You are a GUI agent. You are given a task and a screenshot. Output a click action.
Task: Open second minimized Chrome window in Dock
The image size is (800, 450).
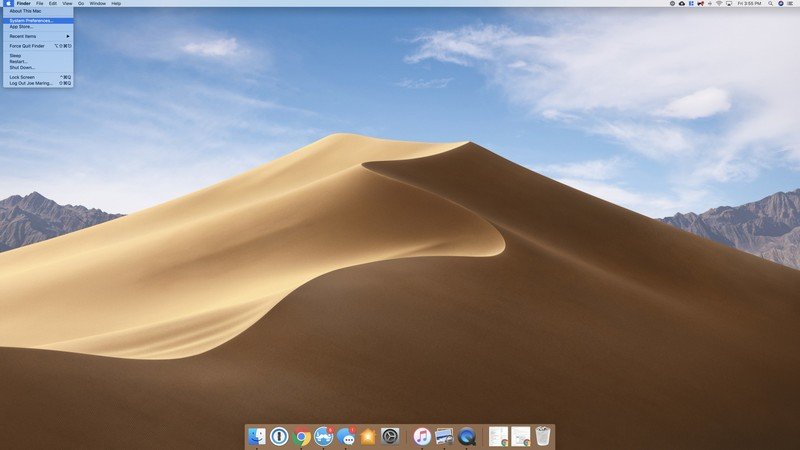(521, 437)
